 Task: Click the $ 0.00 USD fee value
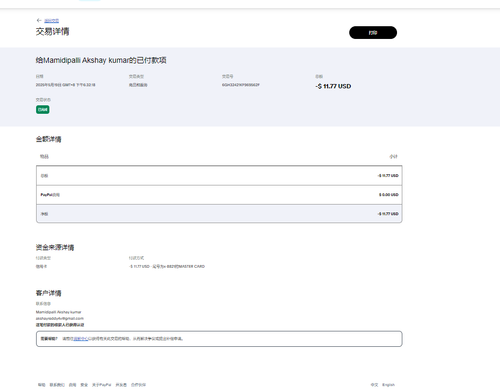tap(389, 195)
